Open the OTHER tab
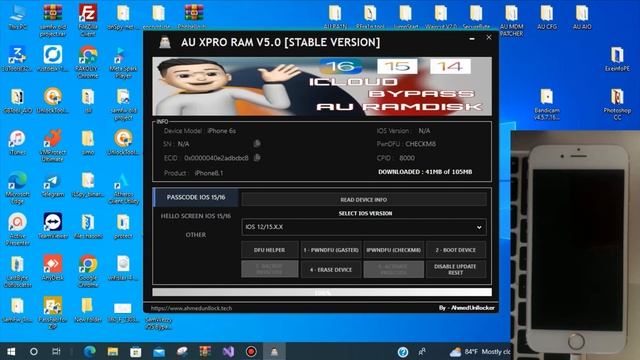The height and width of the screenshot is (360, 640). coord(196,235)
